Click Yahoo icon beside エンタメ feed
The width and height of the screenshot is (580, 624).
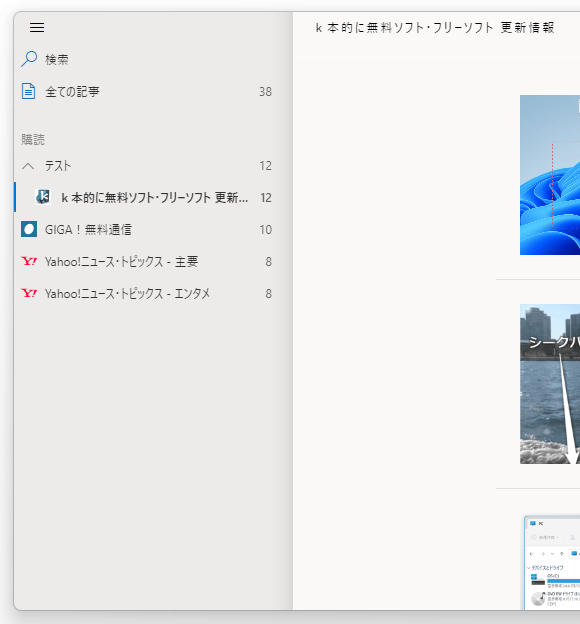29,293
